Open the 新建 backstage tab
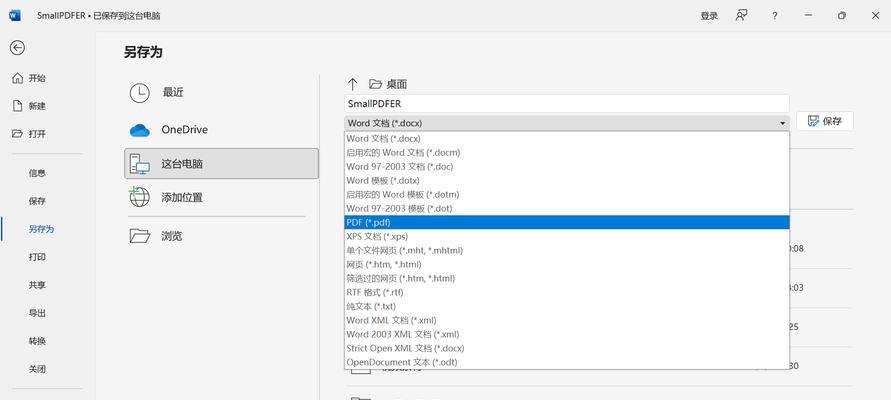This screenshot has width=891, height=400. pyautogui.click(x=37, y=106)
